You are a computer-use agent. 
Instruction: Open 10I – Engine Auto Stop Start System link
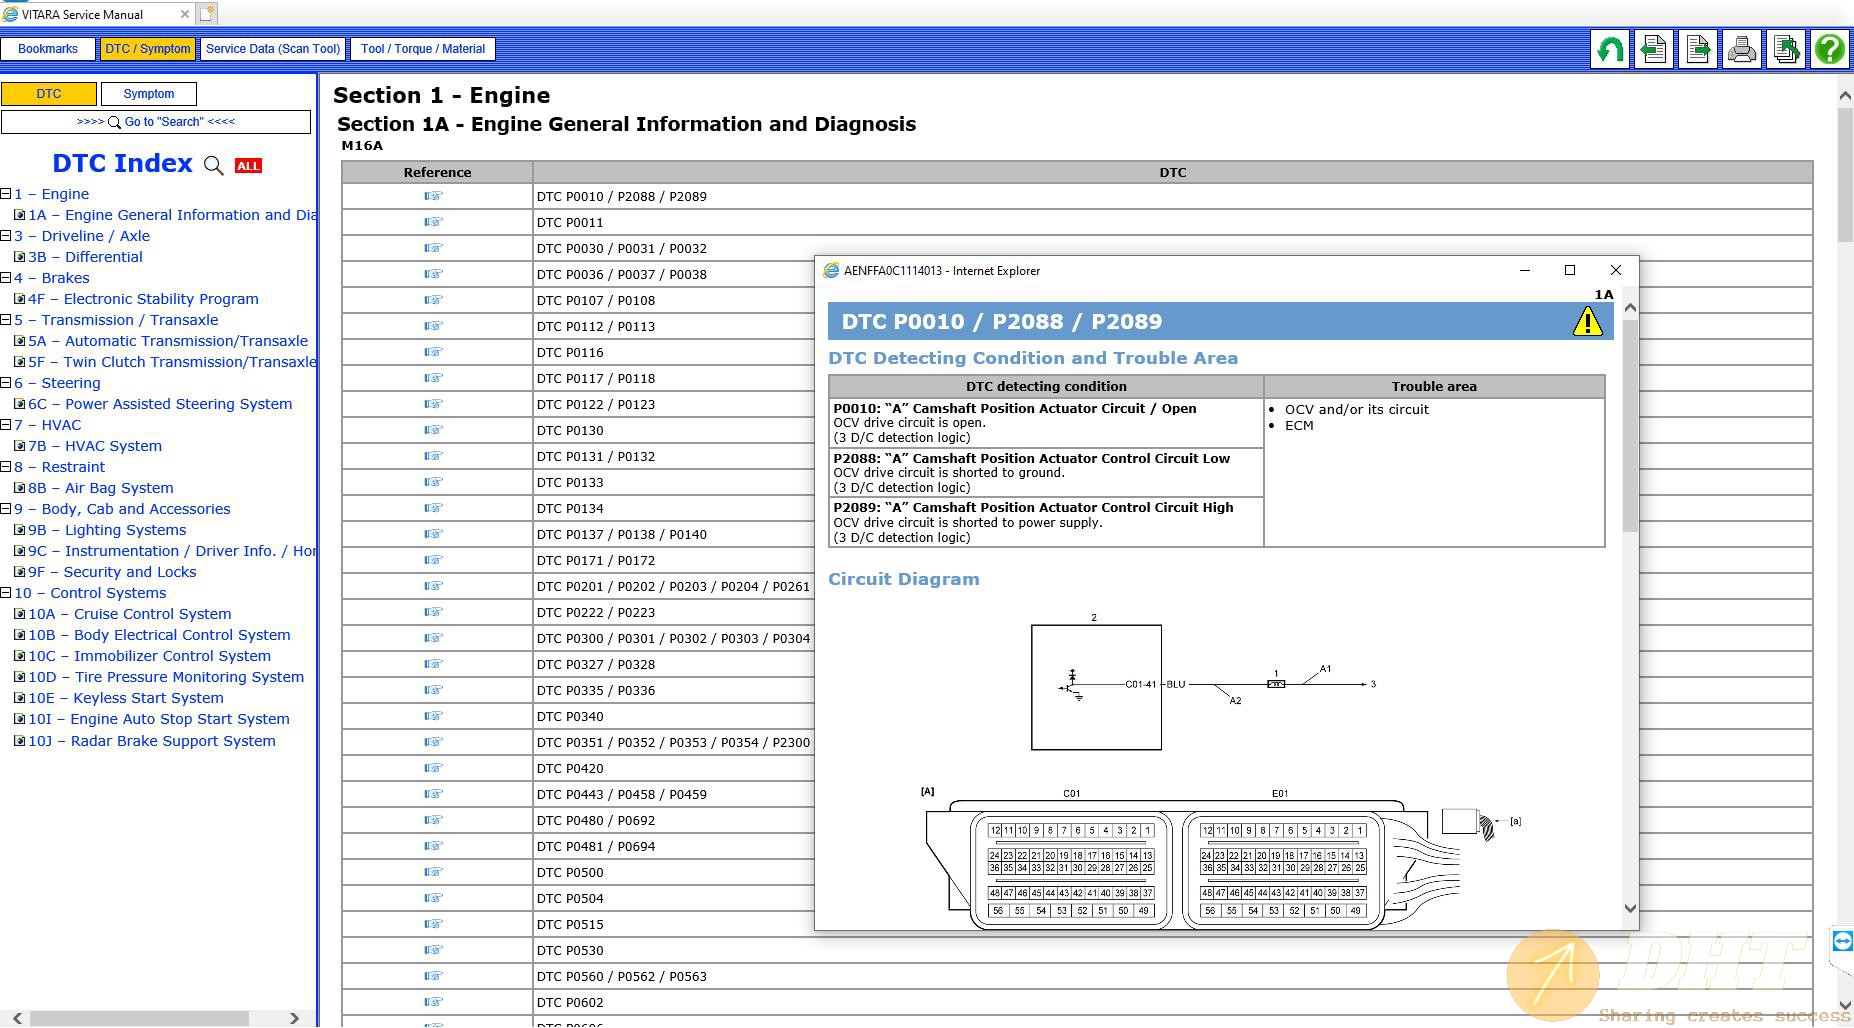click(x=159, y=719)
